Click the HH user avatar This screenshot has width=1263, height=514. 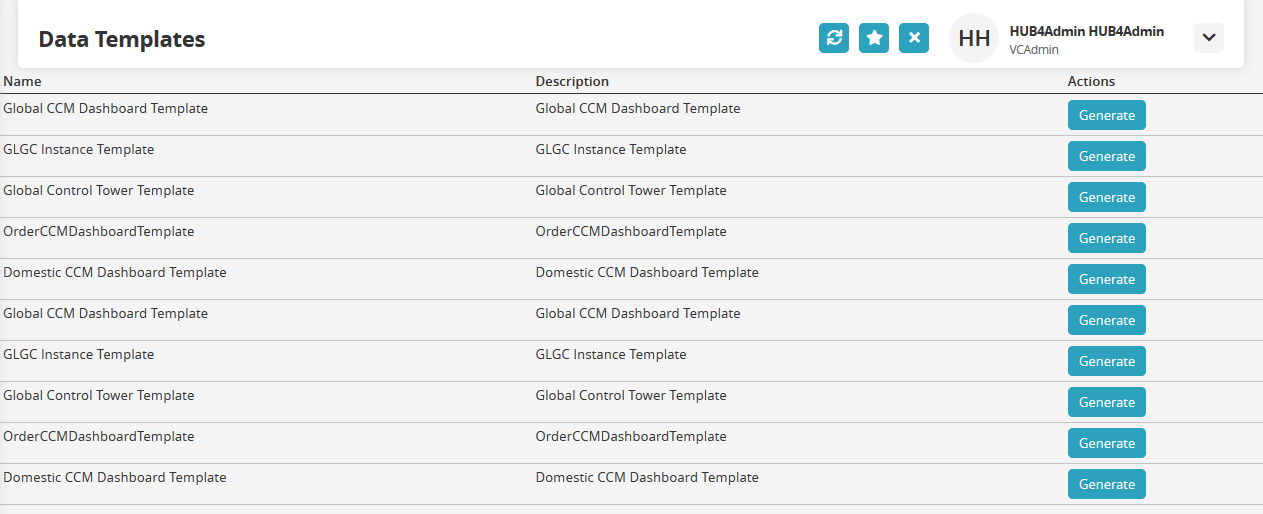click(x=974, y=39)
